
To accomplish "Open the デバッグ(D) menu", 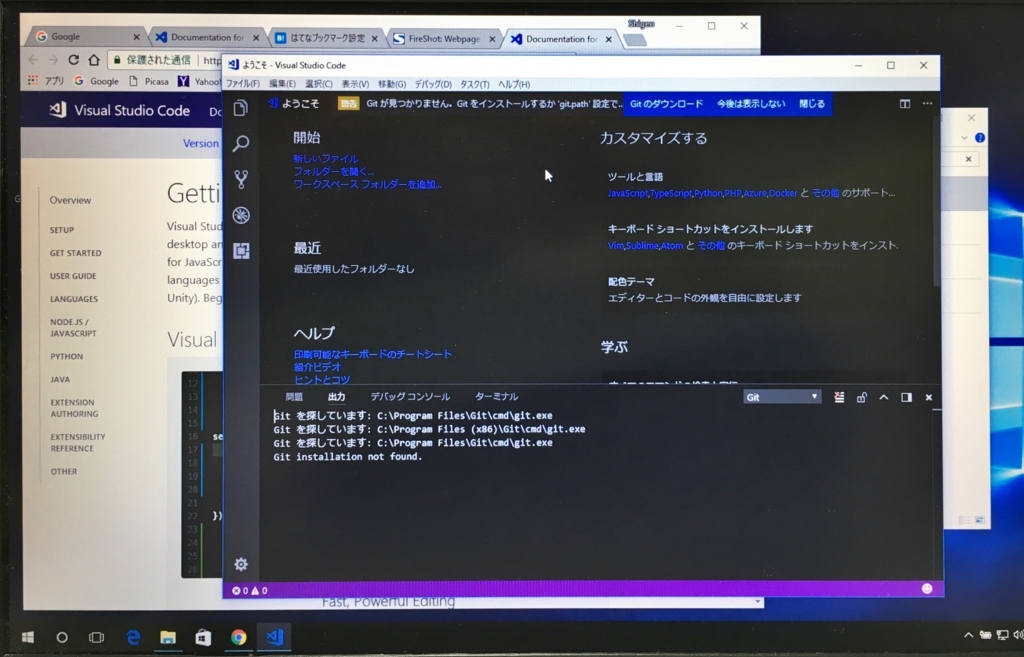I will [x=433, y=84].
